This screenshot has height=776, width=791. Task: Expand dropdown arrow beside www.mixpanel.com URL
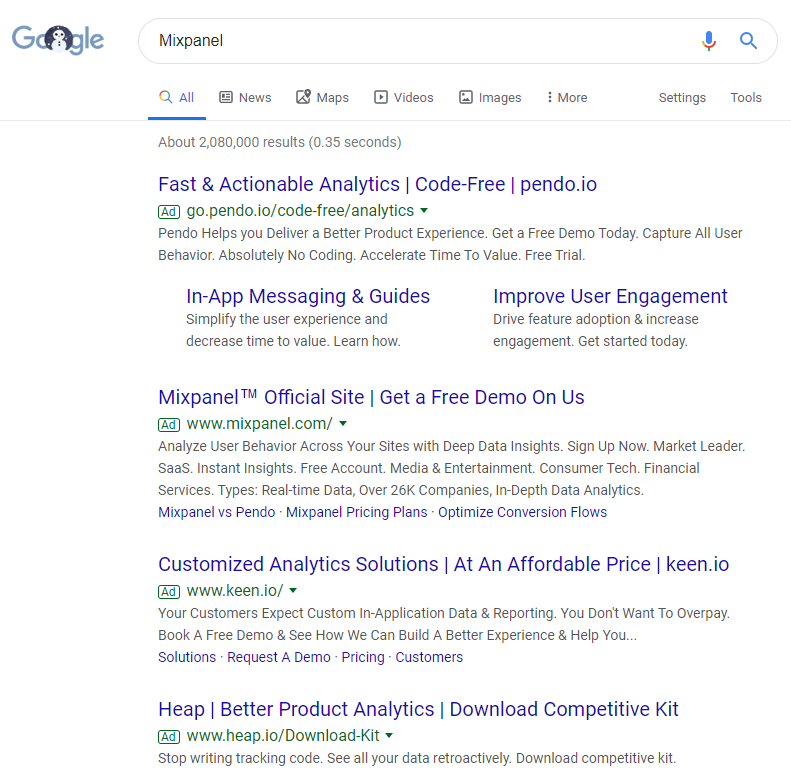342,423
